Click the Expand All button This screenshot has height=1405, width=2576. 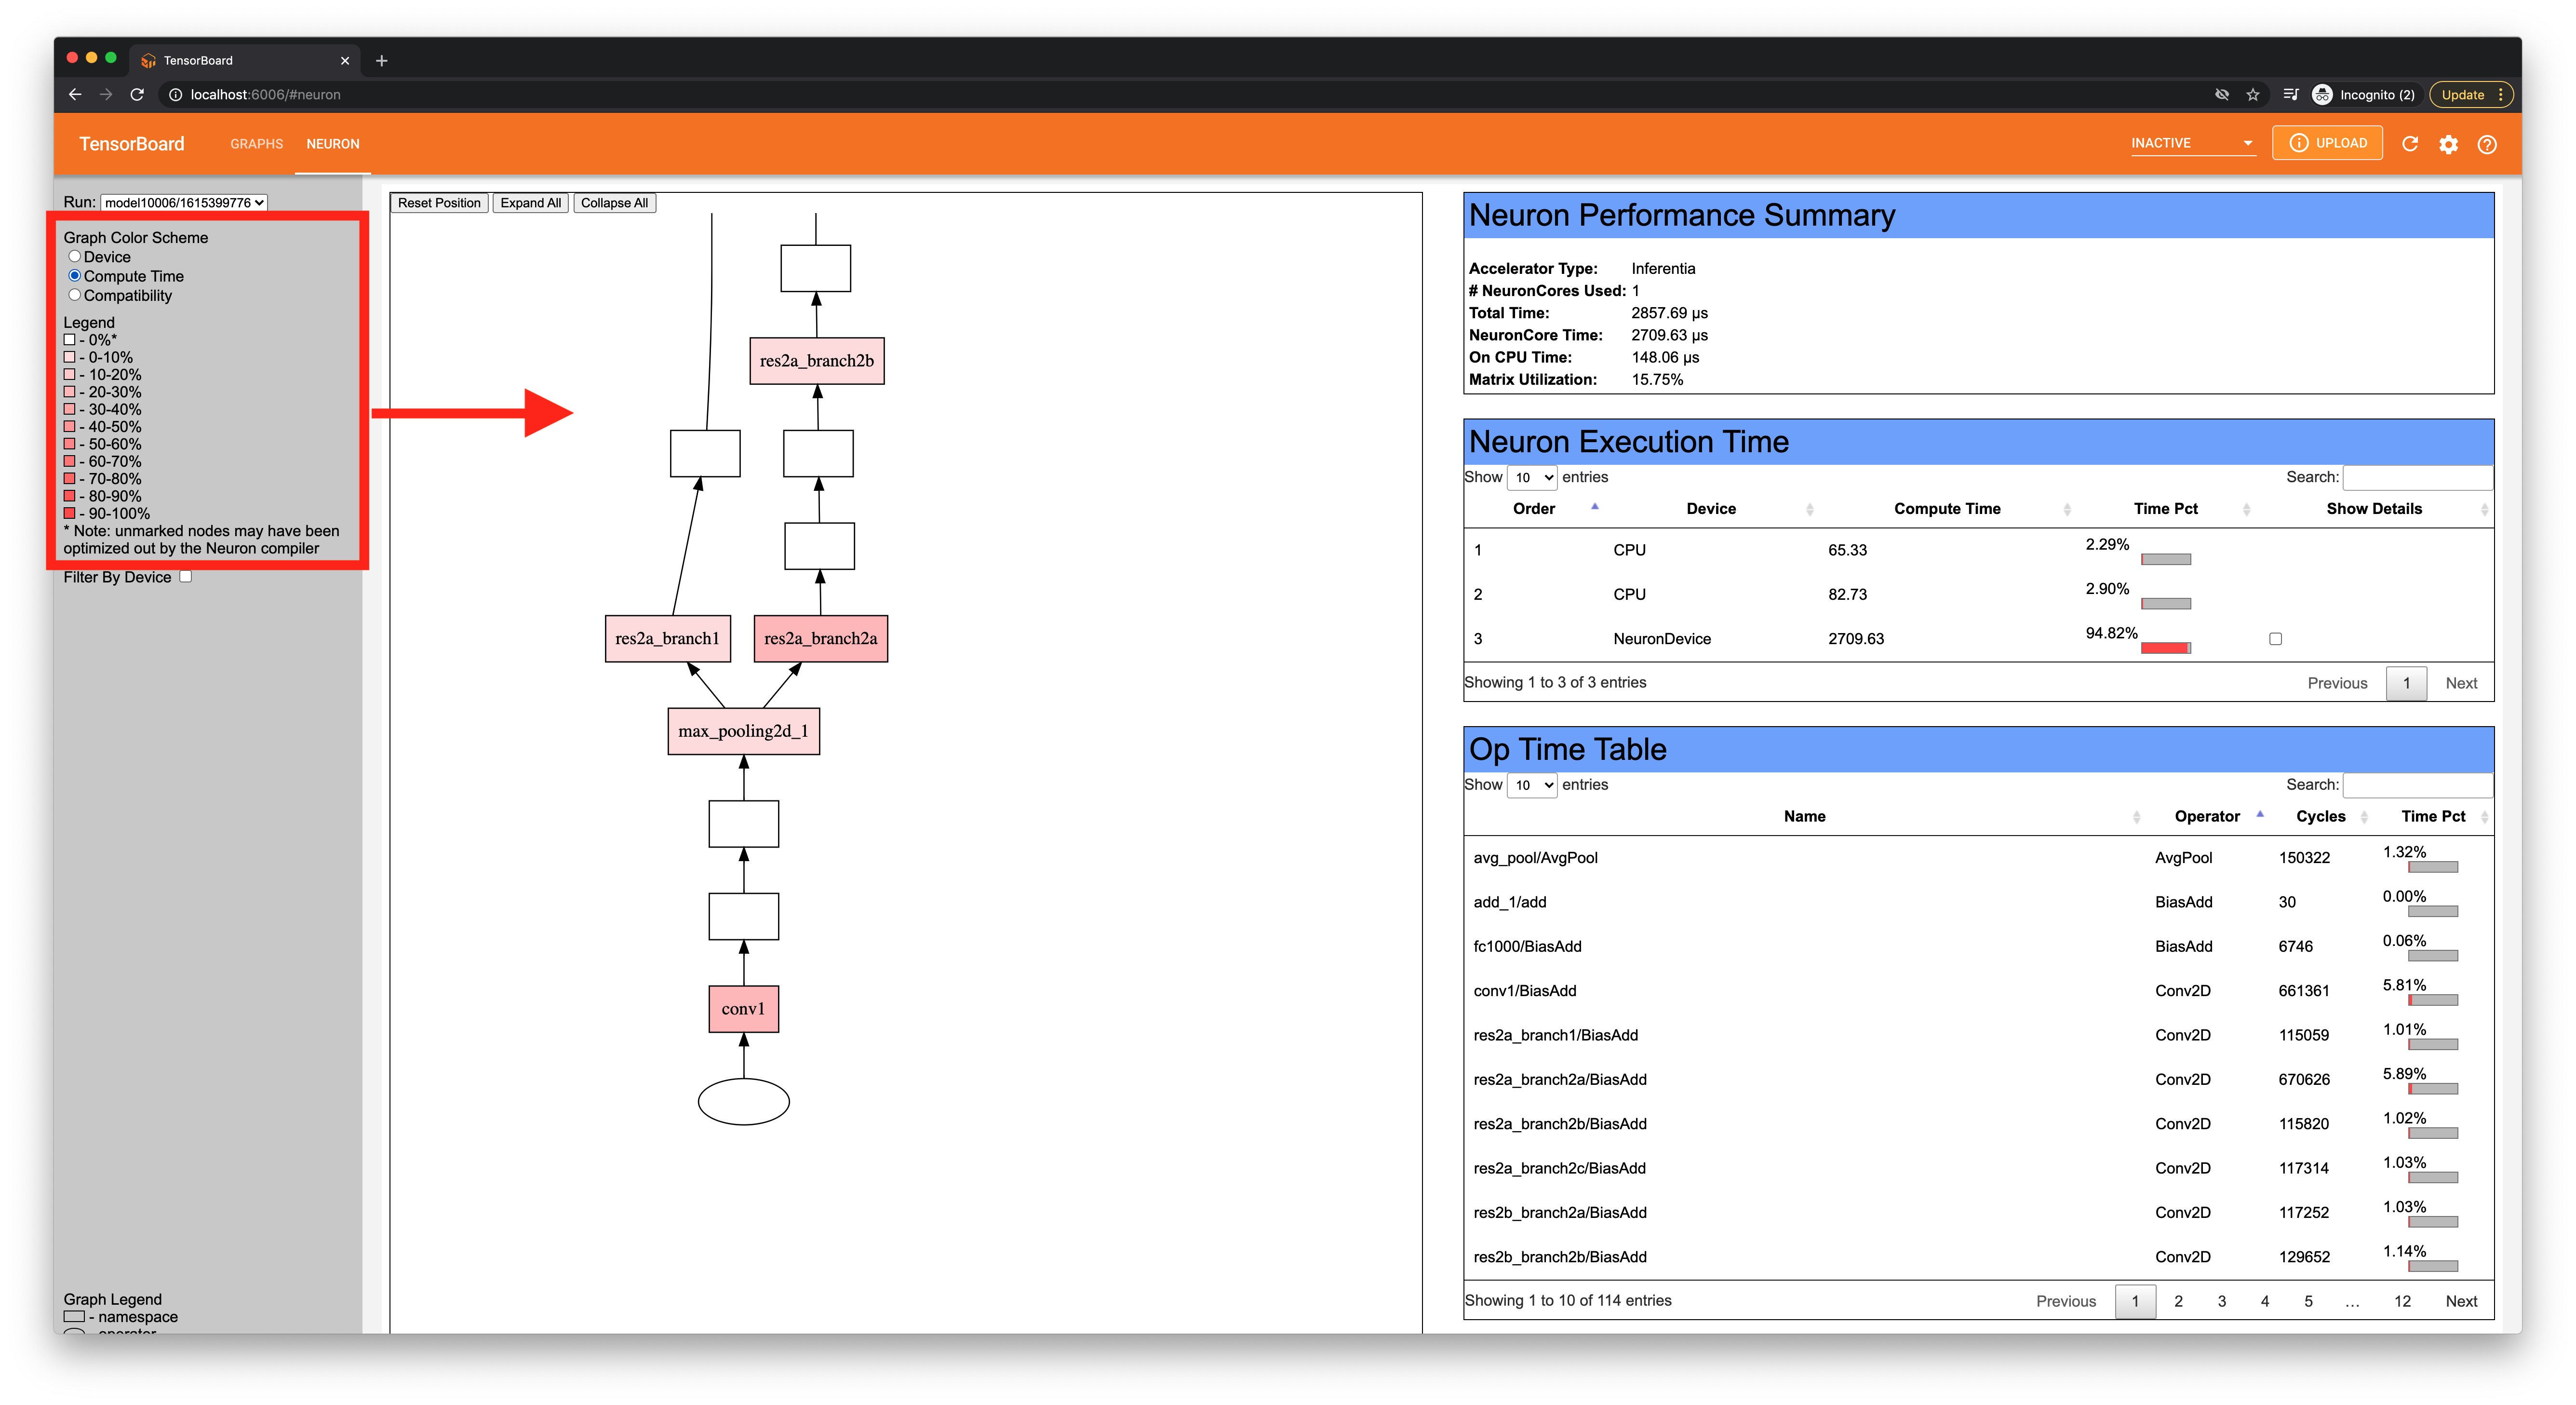pos(530,203)
